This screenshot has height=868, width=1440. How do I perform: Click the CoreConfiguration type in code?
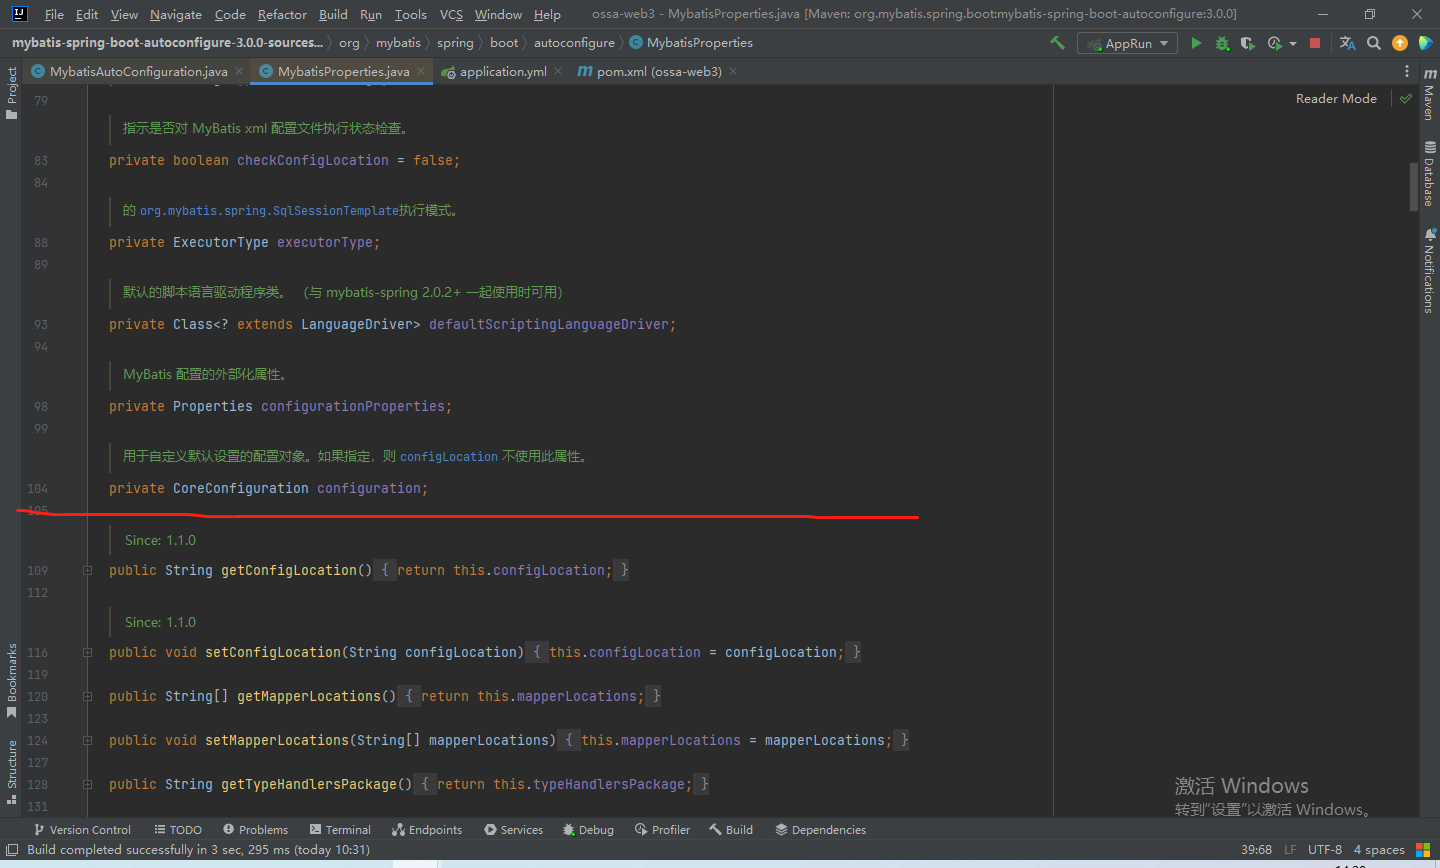coord(241,488)
